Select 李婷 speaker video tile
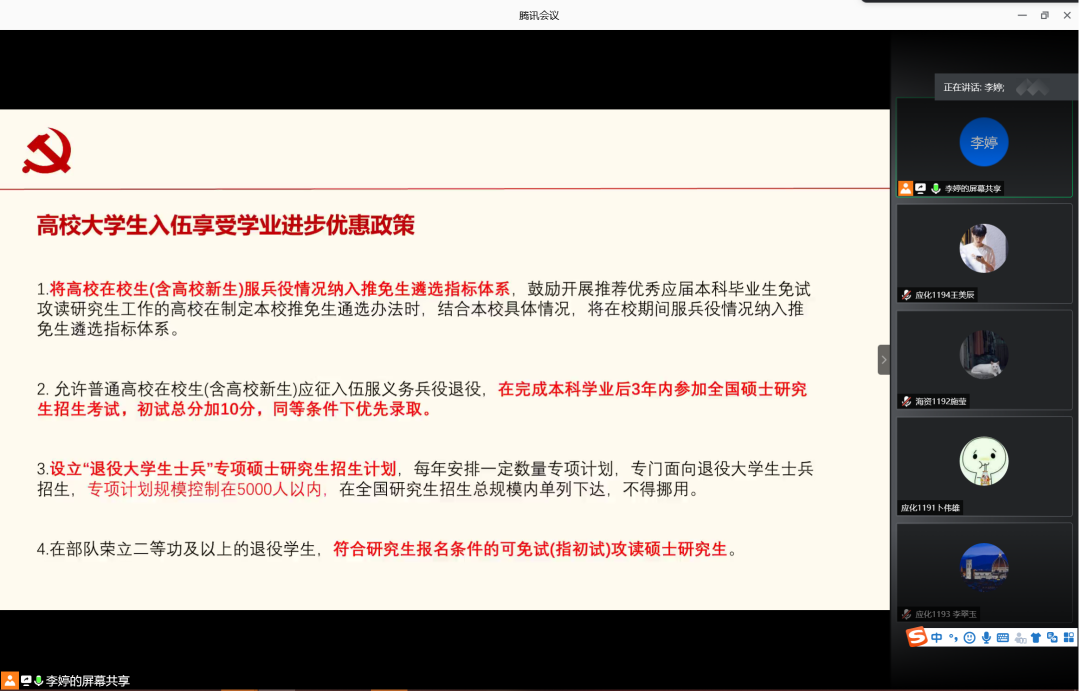This screenshot has height=691, width=1080. (x=984, y=143)
